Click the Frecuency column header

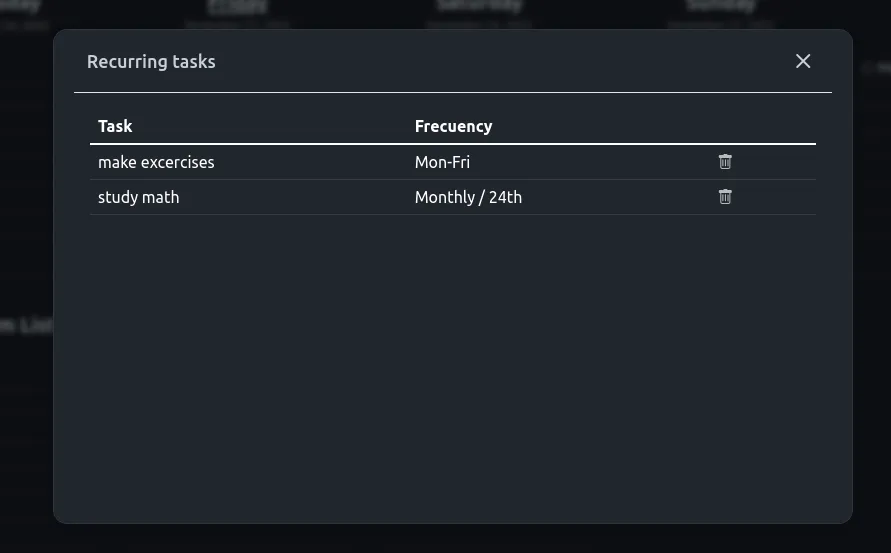pos(453,126)
